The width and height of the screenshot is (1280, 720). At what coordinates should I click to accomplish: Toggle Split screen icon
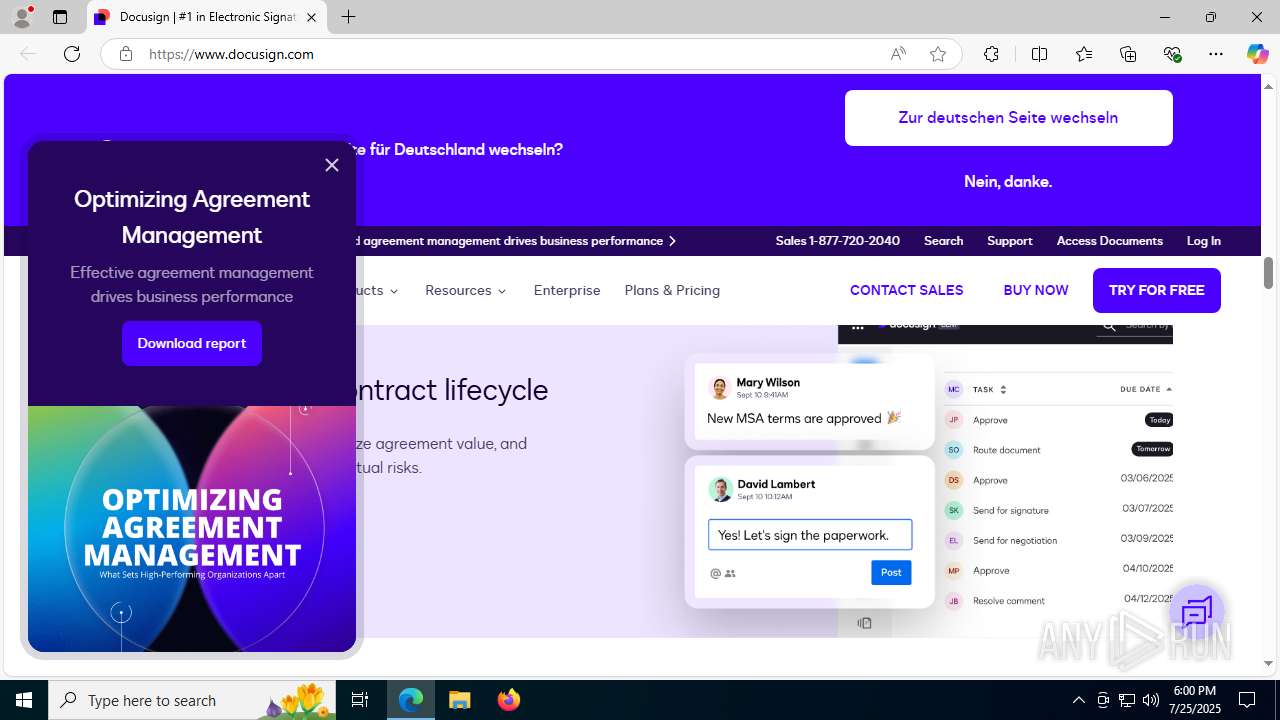pyautogui.click(x=1039, y=54)
